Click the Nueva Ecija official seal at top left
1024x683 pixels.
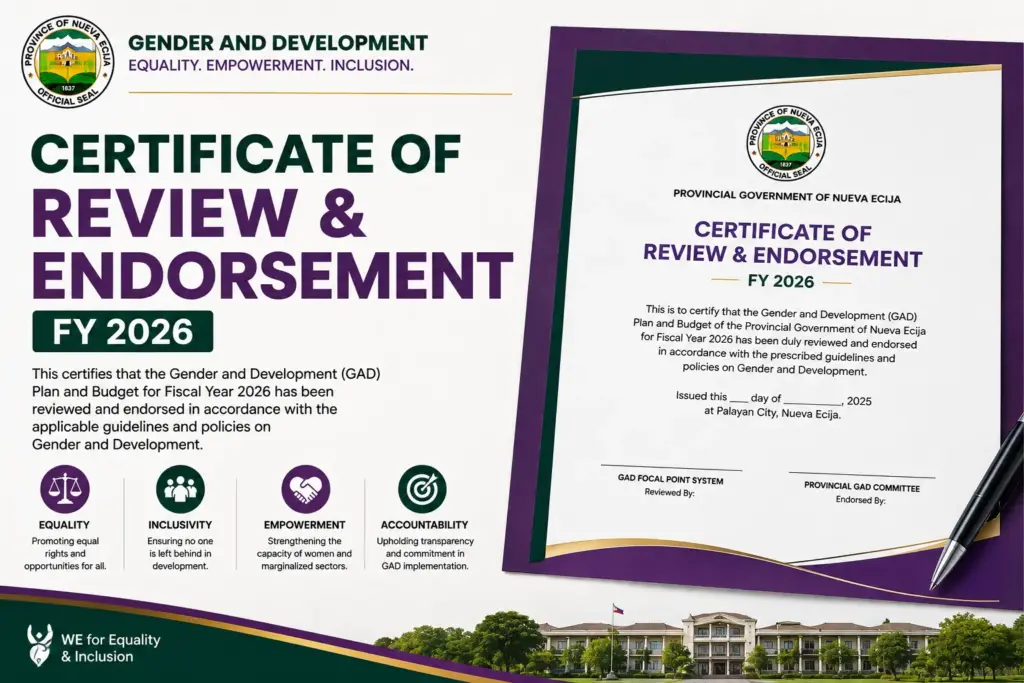(x=68, y=62)
